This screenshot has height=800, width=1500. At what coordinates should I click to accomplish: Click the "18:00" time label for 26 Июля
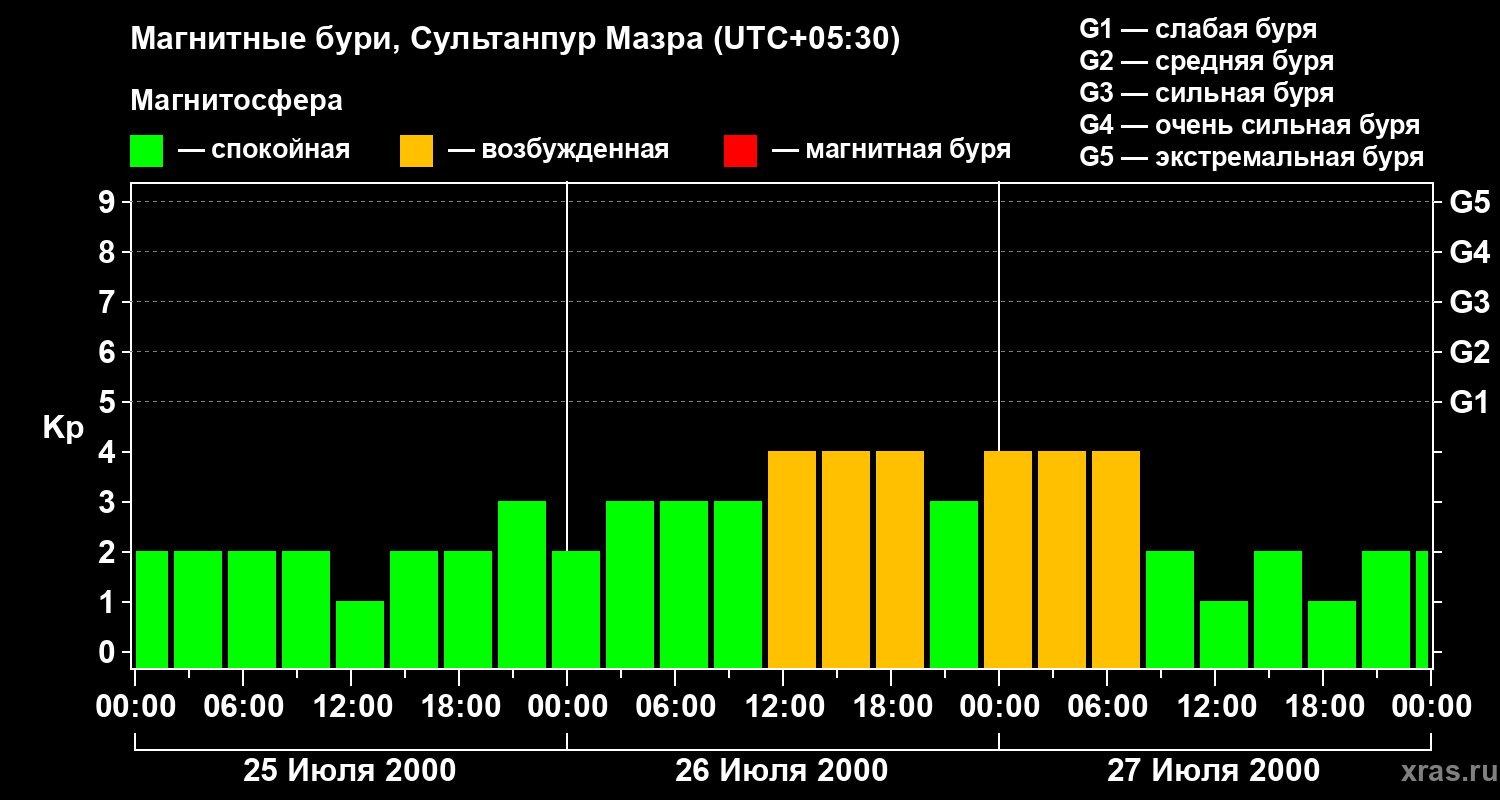[891, 707]
